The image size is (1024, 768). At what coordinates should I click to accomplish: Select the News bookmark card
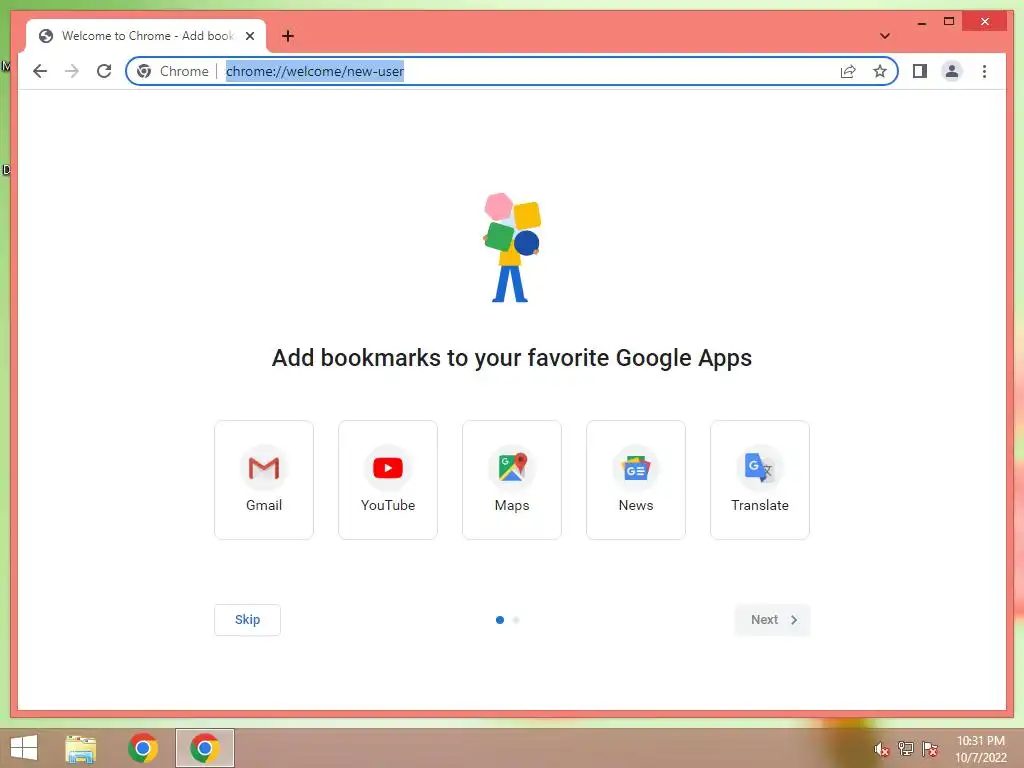(636, 480)
